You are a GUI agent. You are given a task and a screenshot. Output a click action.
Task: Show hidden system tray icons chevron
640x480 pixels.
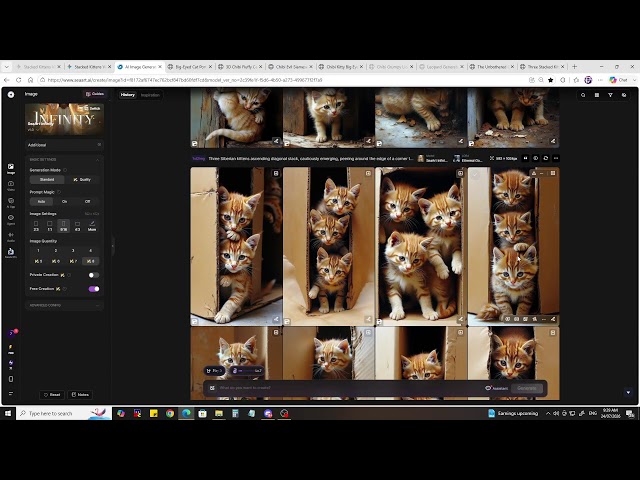(x=548, y=413)
